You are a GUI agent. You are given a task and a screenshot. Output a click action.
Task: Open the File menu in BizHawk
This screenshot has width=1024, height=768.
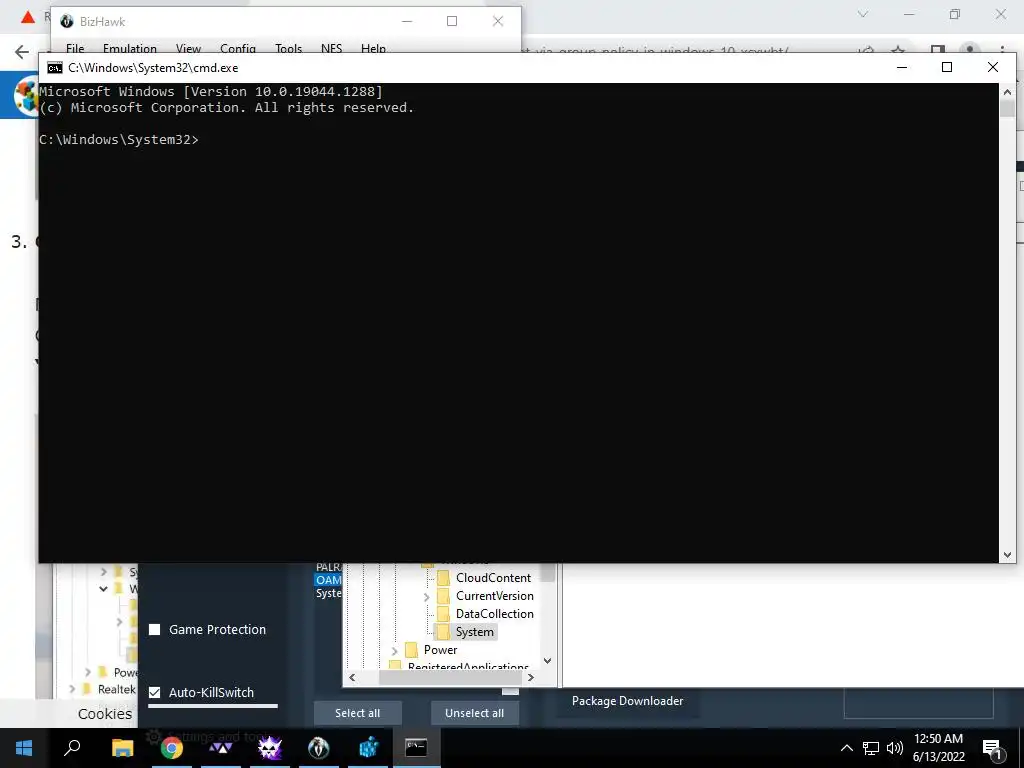point(75,48)
